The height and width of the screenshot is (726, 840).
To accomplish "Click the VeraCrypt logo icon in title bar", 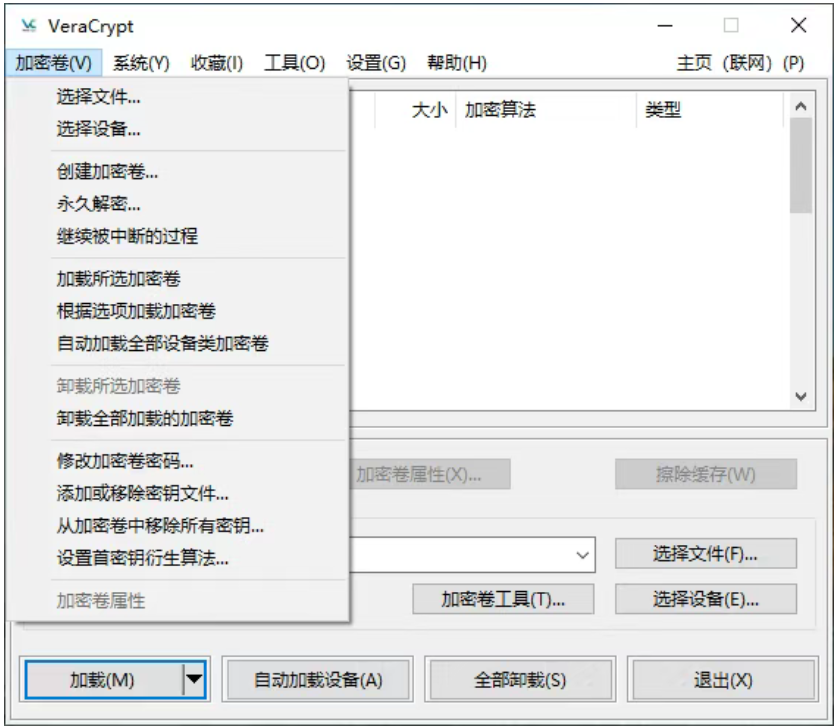I will click(28, 26).
